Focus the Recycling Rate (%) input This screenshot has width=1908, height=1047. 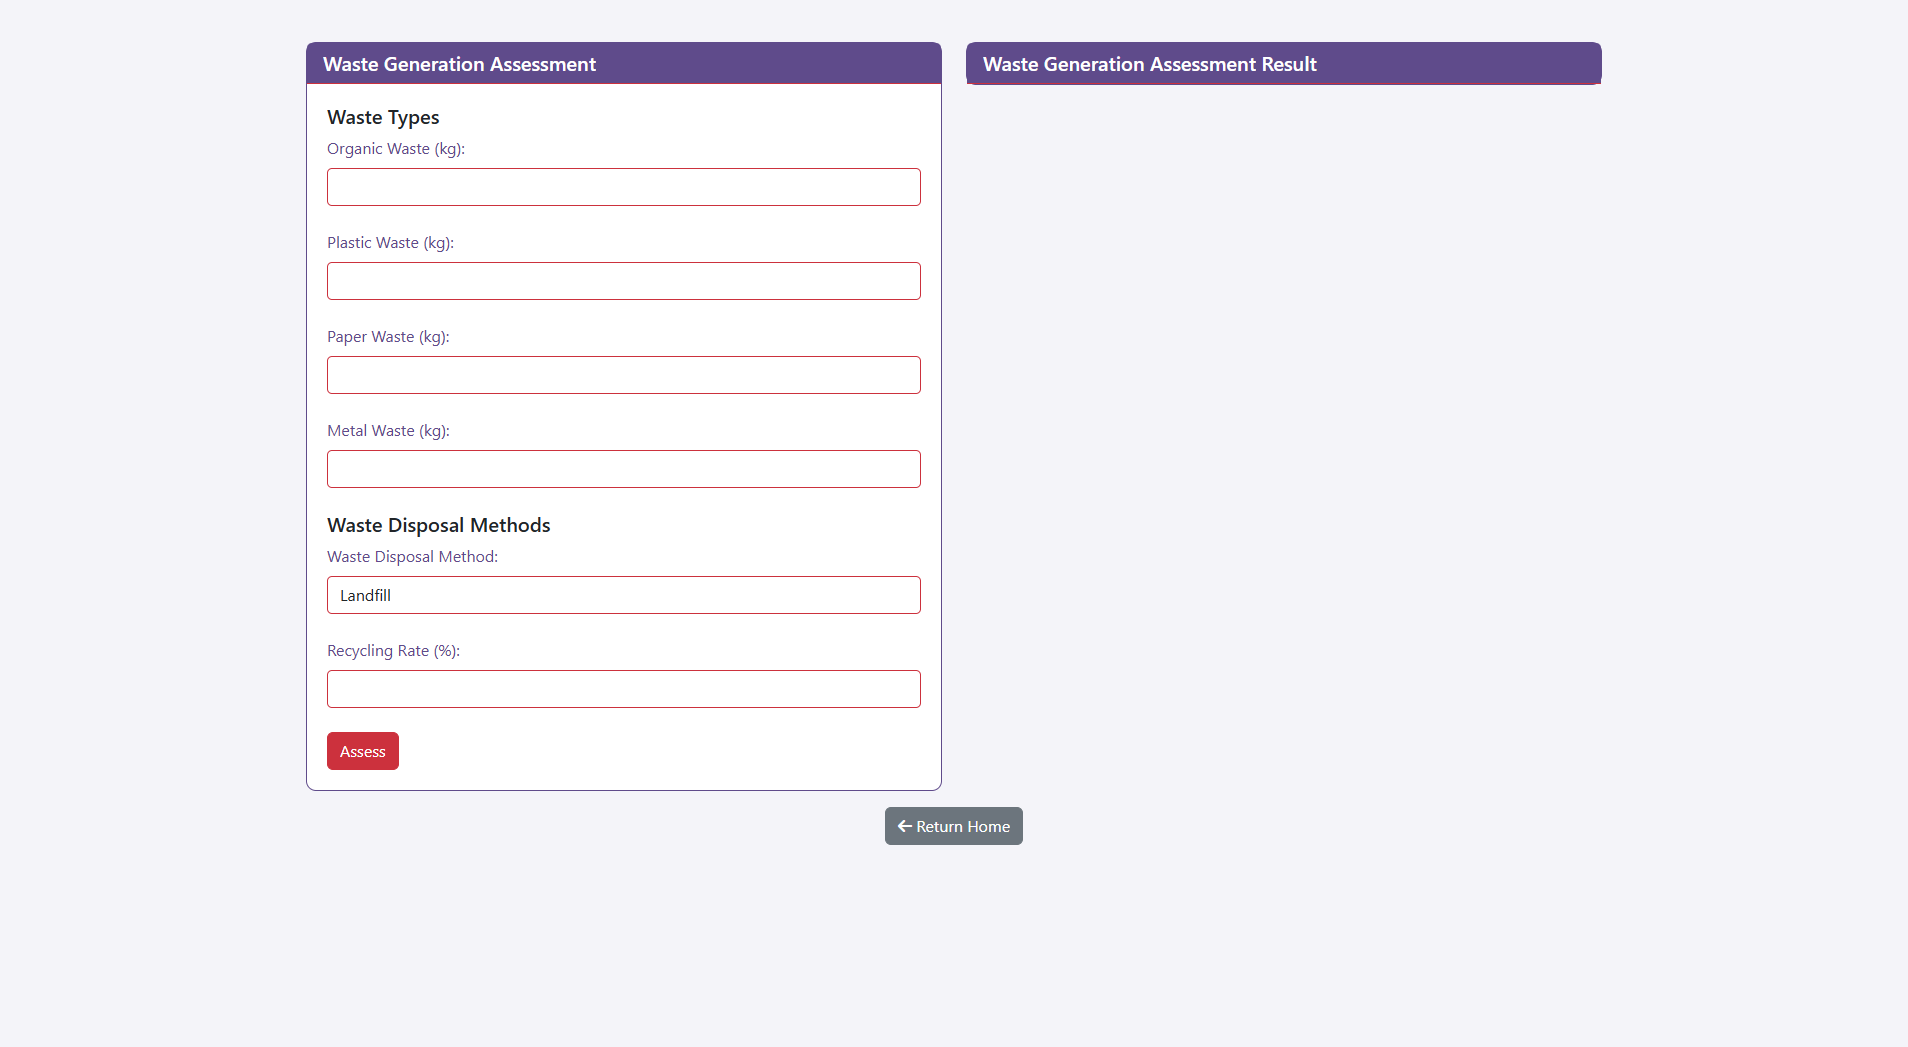pos(623,689)
